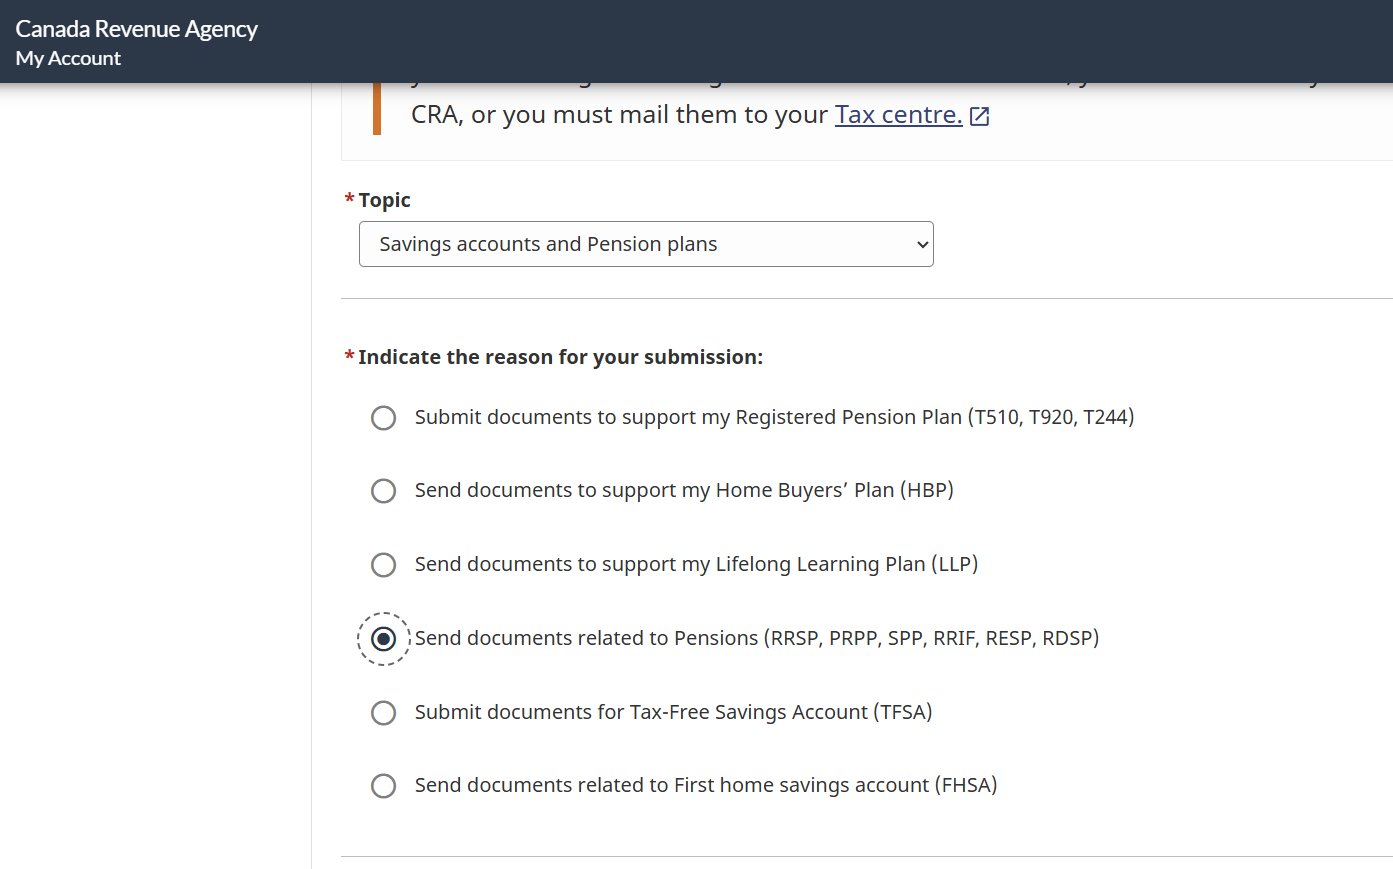Click the selected Pensions (RRSP, PRPP) radio button
1393x869 pixels.
(383, 639)
